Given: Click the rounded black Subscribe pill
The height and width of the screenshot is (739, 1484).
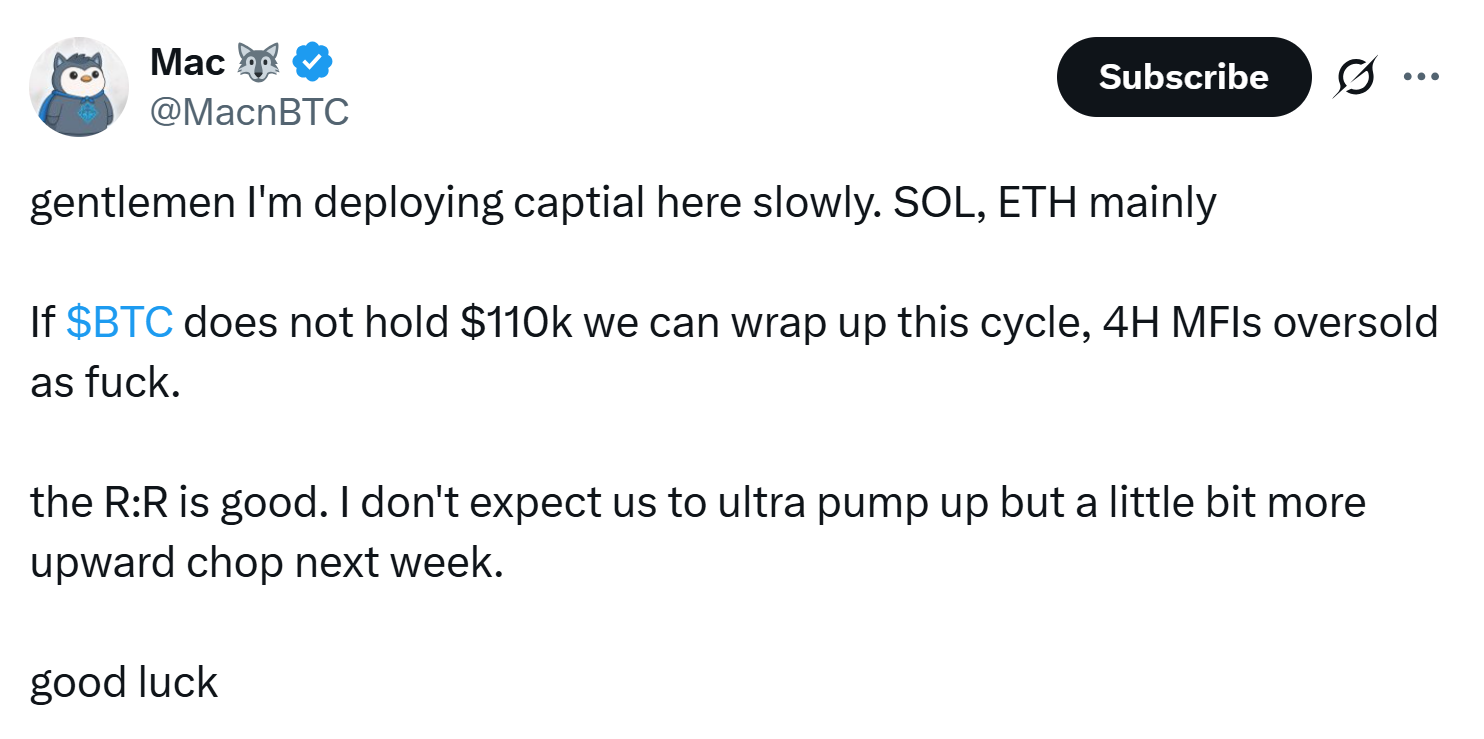Looking at the screenshot, I should (1184, 76).
